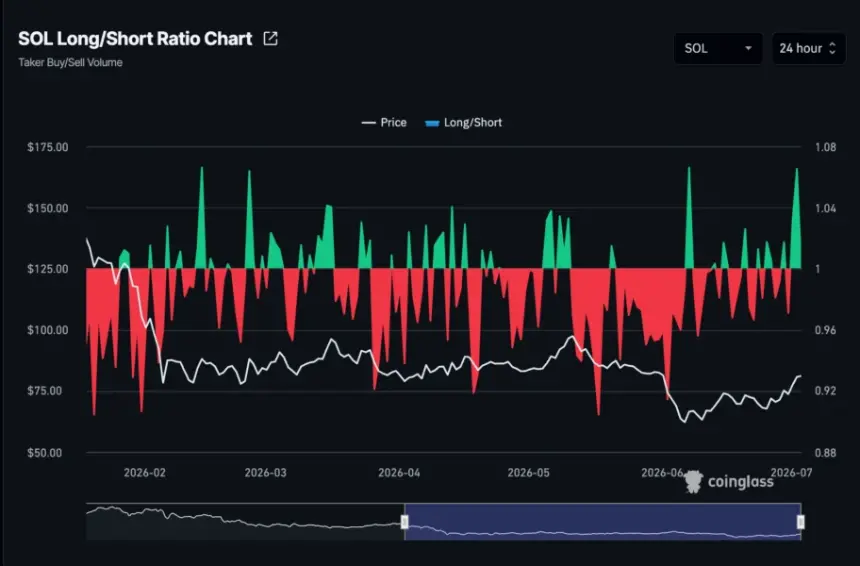Click the right handle of the range slider
Image resolution: width=860 pixels, height=566 pixels.
pyautogui.click(x=801, y=522)
